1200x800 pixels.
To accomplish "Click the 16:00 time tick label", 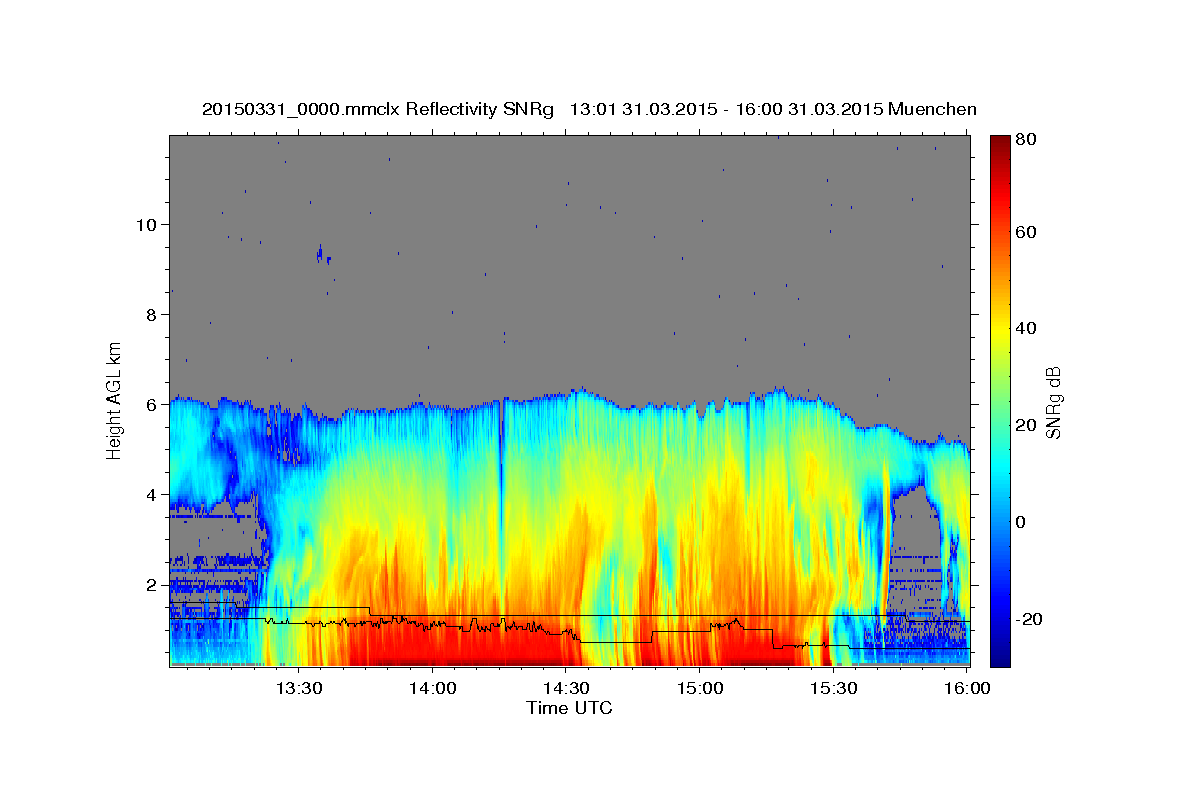I will pyautogui.click(x=968, y=688).
